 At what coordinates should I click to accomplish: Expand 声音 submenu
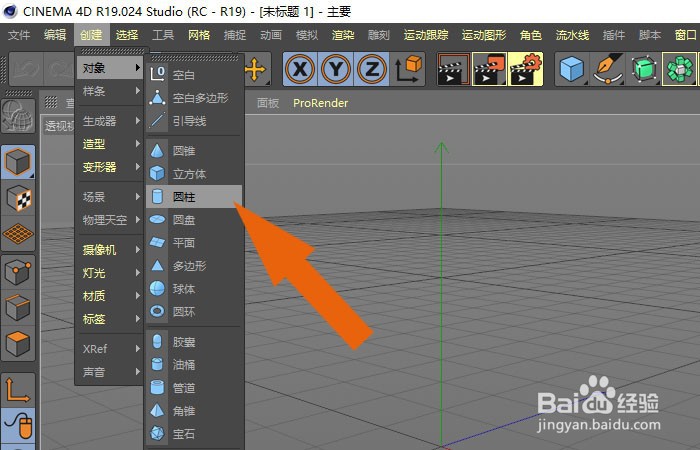(110, 372)
